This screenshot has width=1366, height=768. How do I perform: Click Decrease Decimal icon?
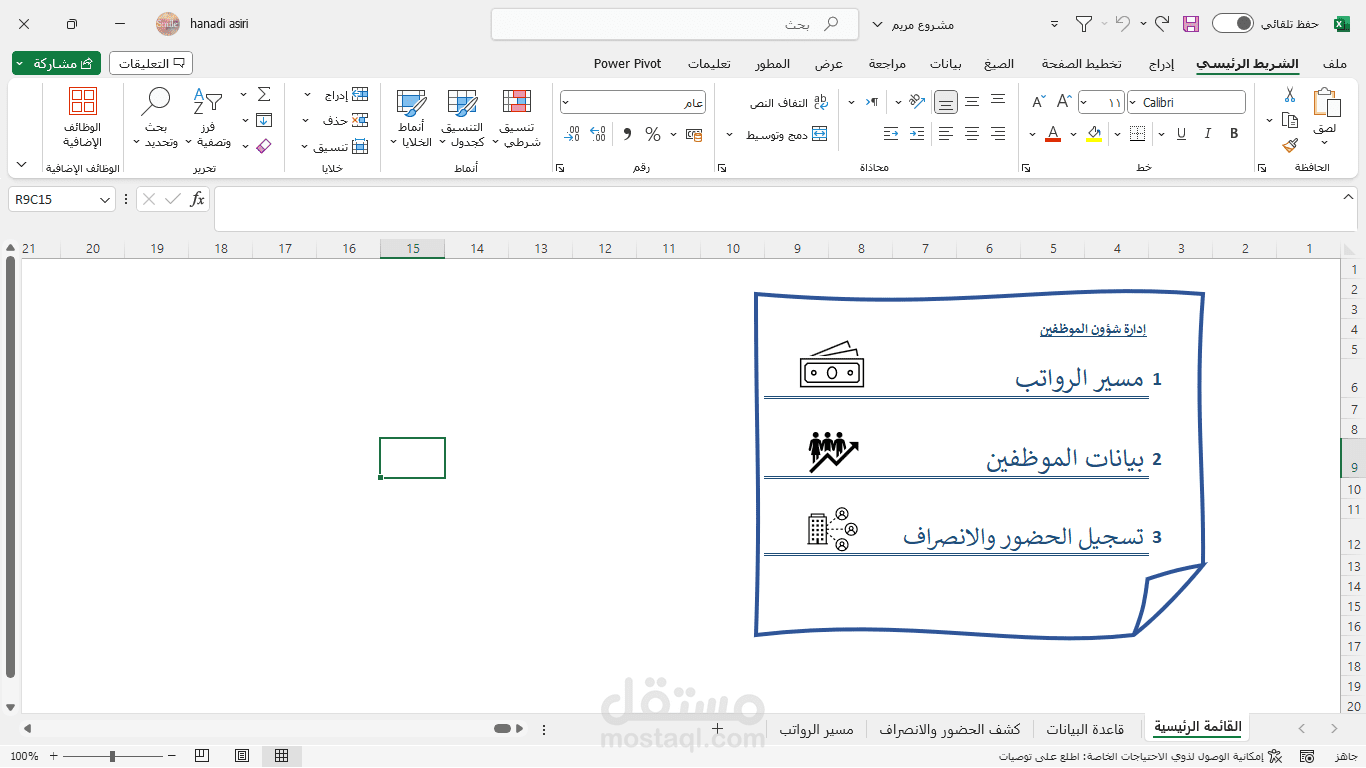[572, 134]
